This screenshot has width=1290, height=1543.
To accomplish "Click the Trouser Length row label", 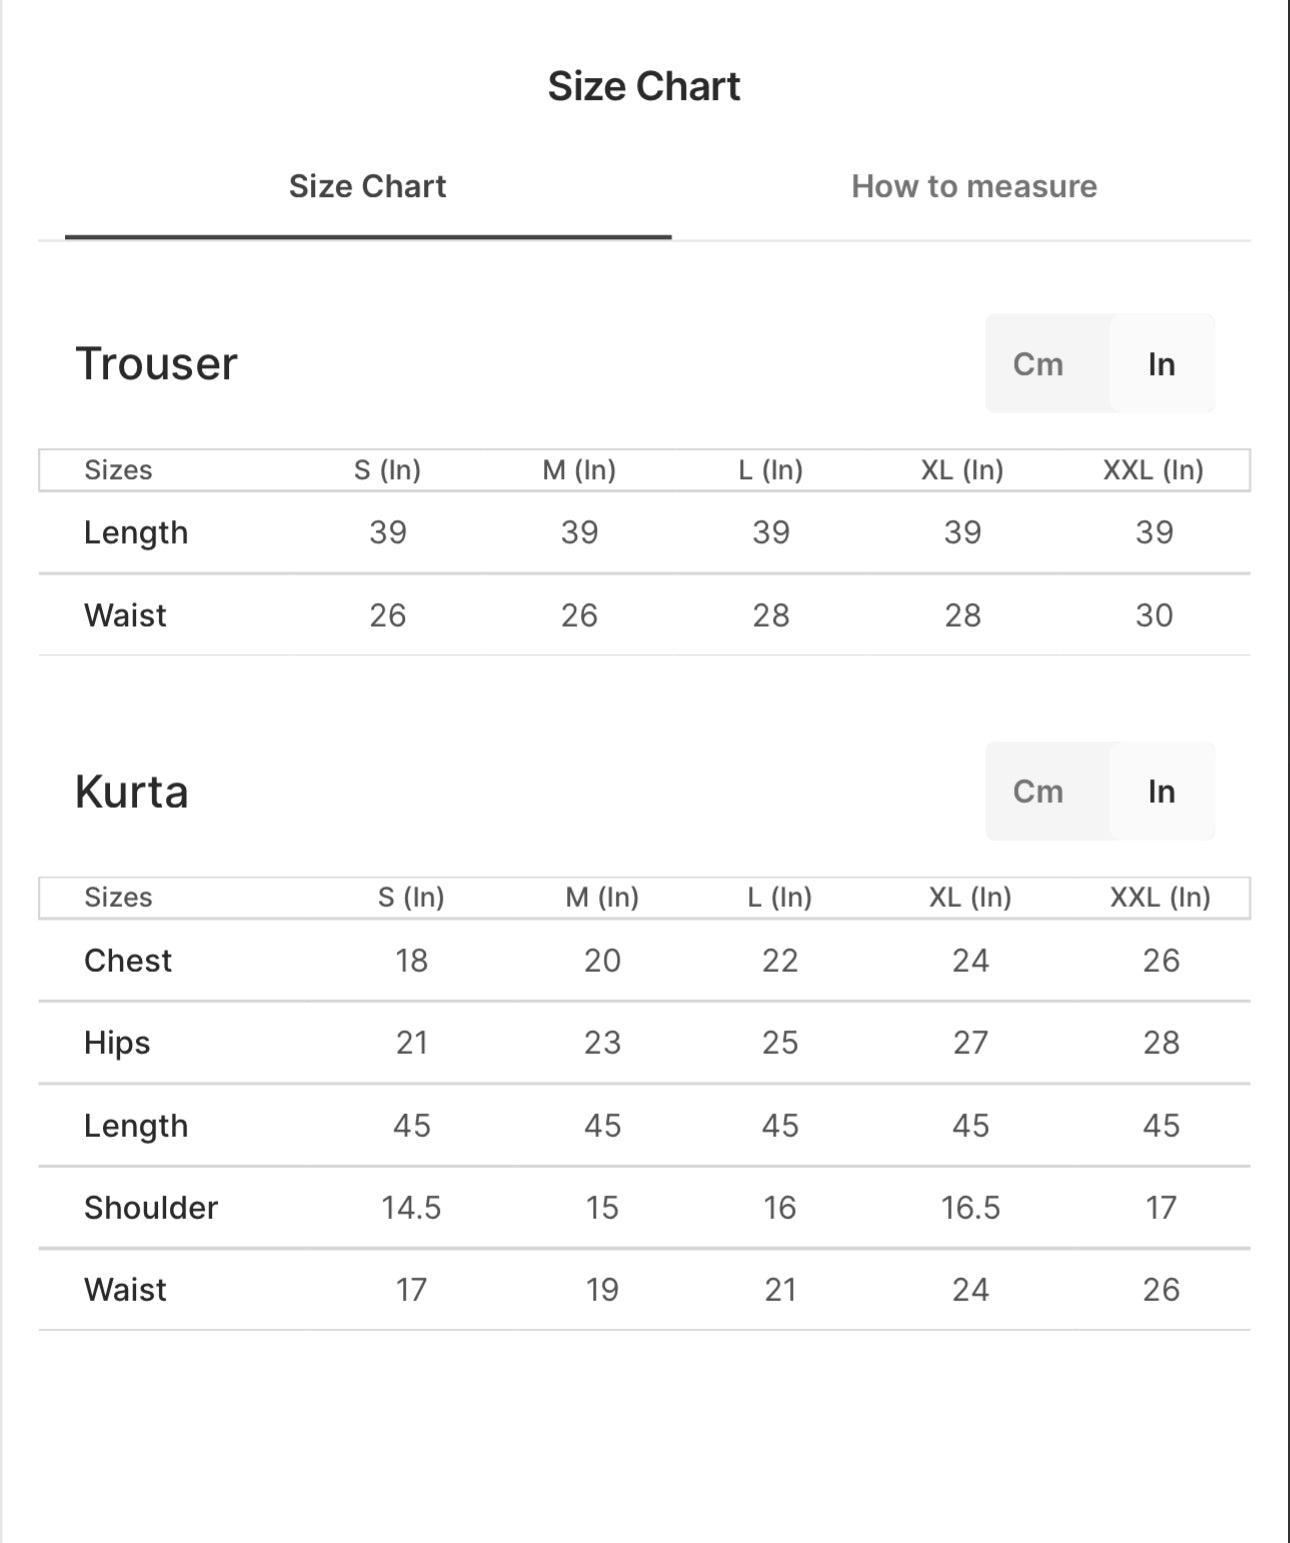I will (x=136, y=533).
